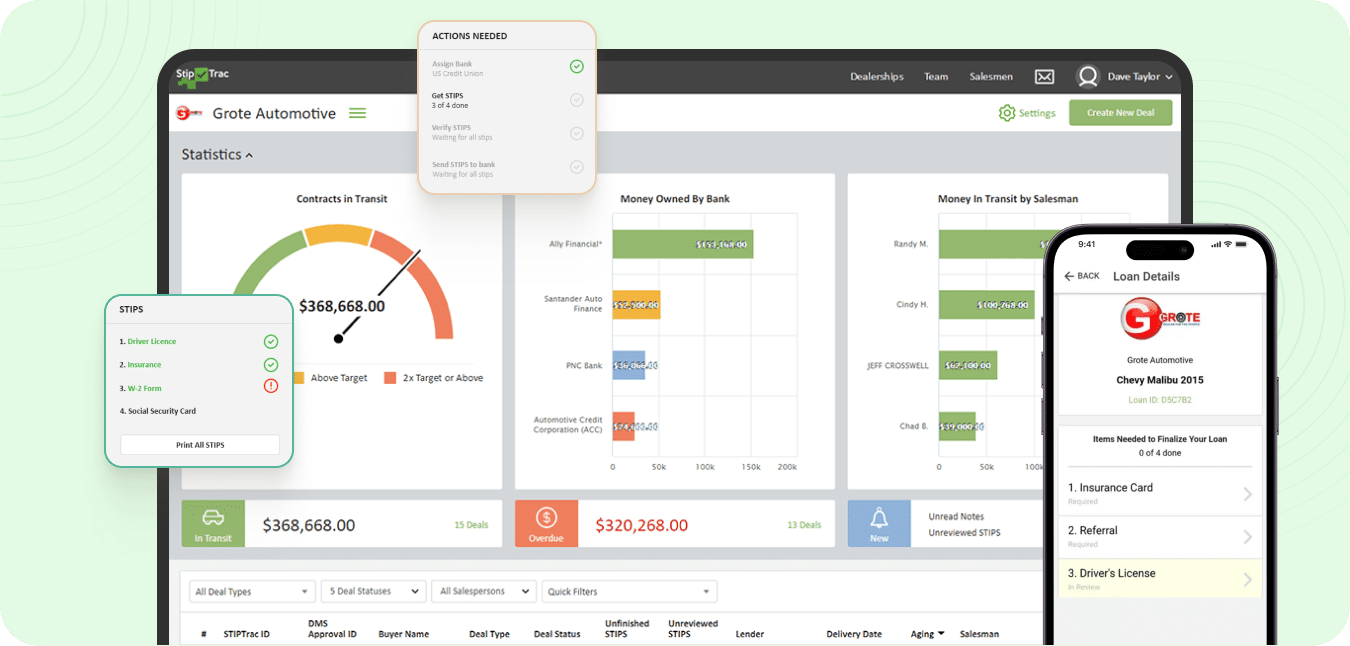This screenshot has width=1350, height=646.
Task: Click the Print All STIPS button
Action: point(200,445)
